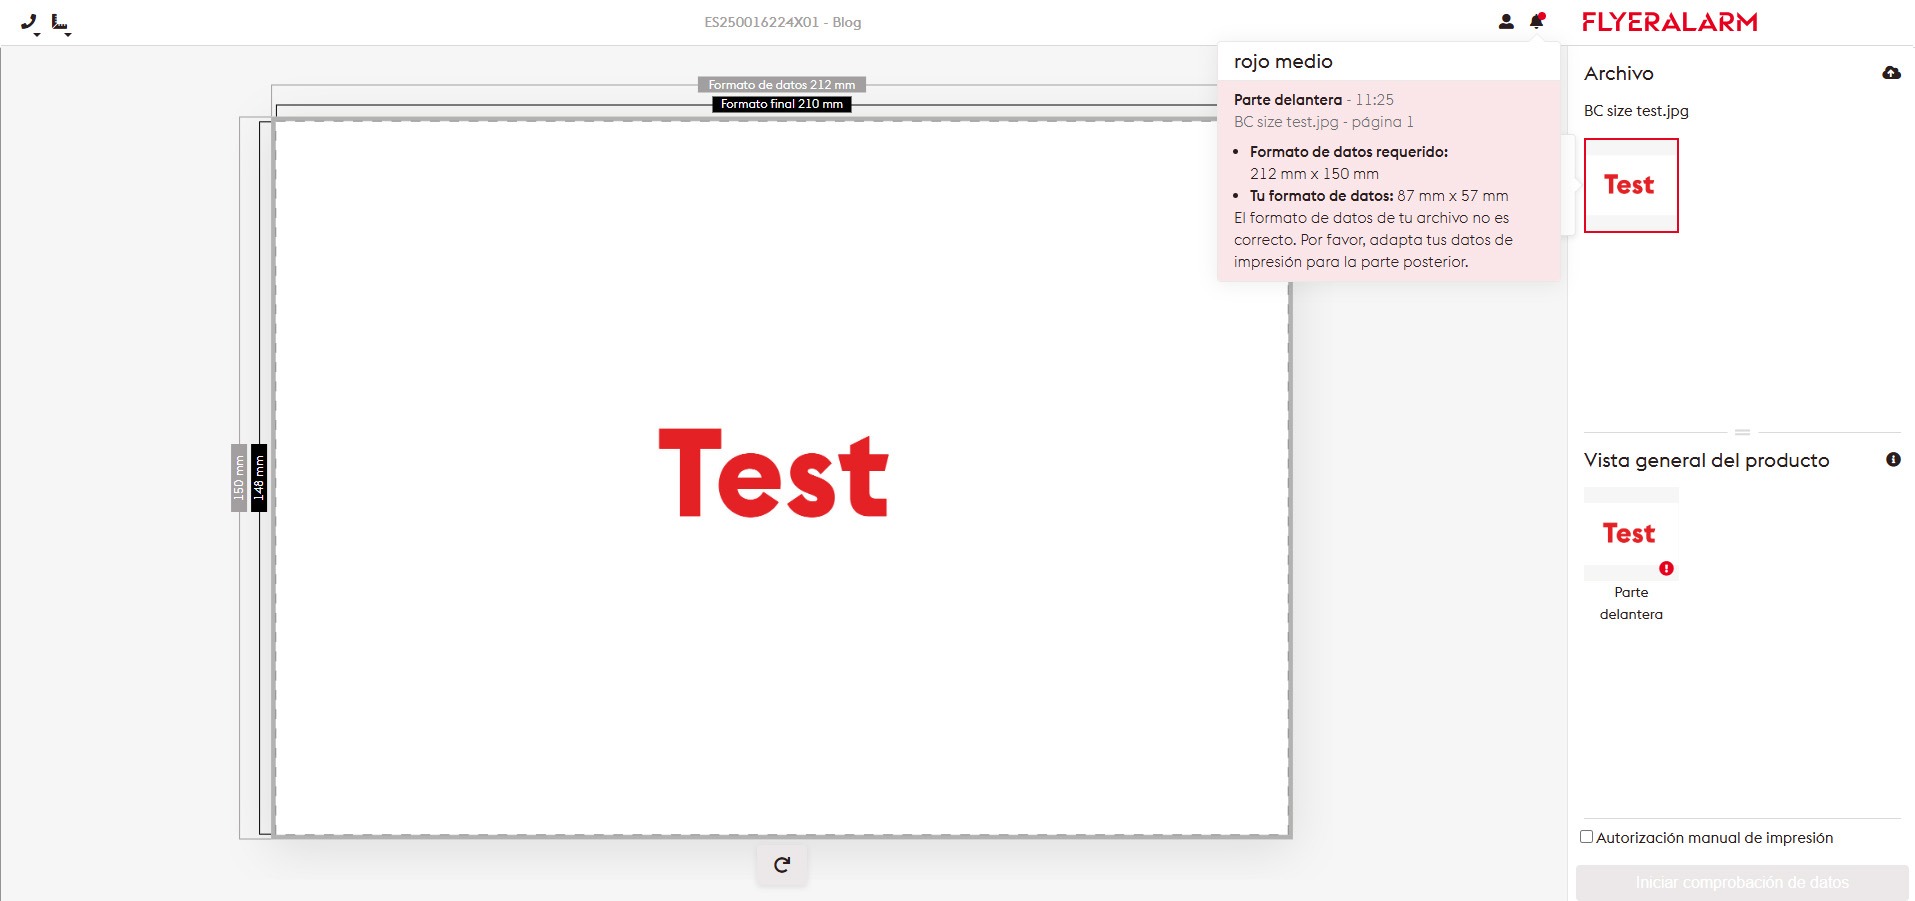Click the red error badge on Parte delantera

(1666, 568)
